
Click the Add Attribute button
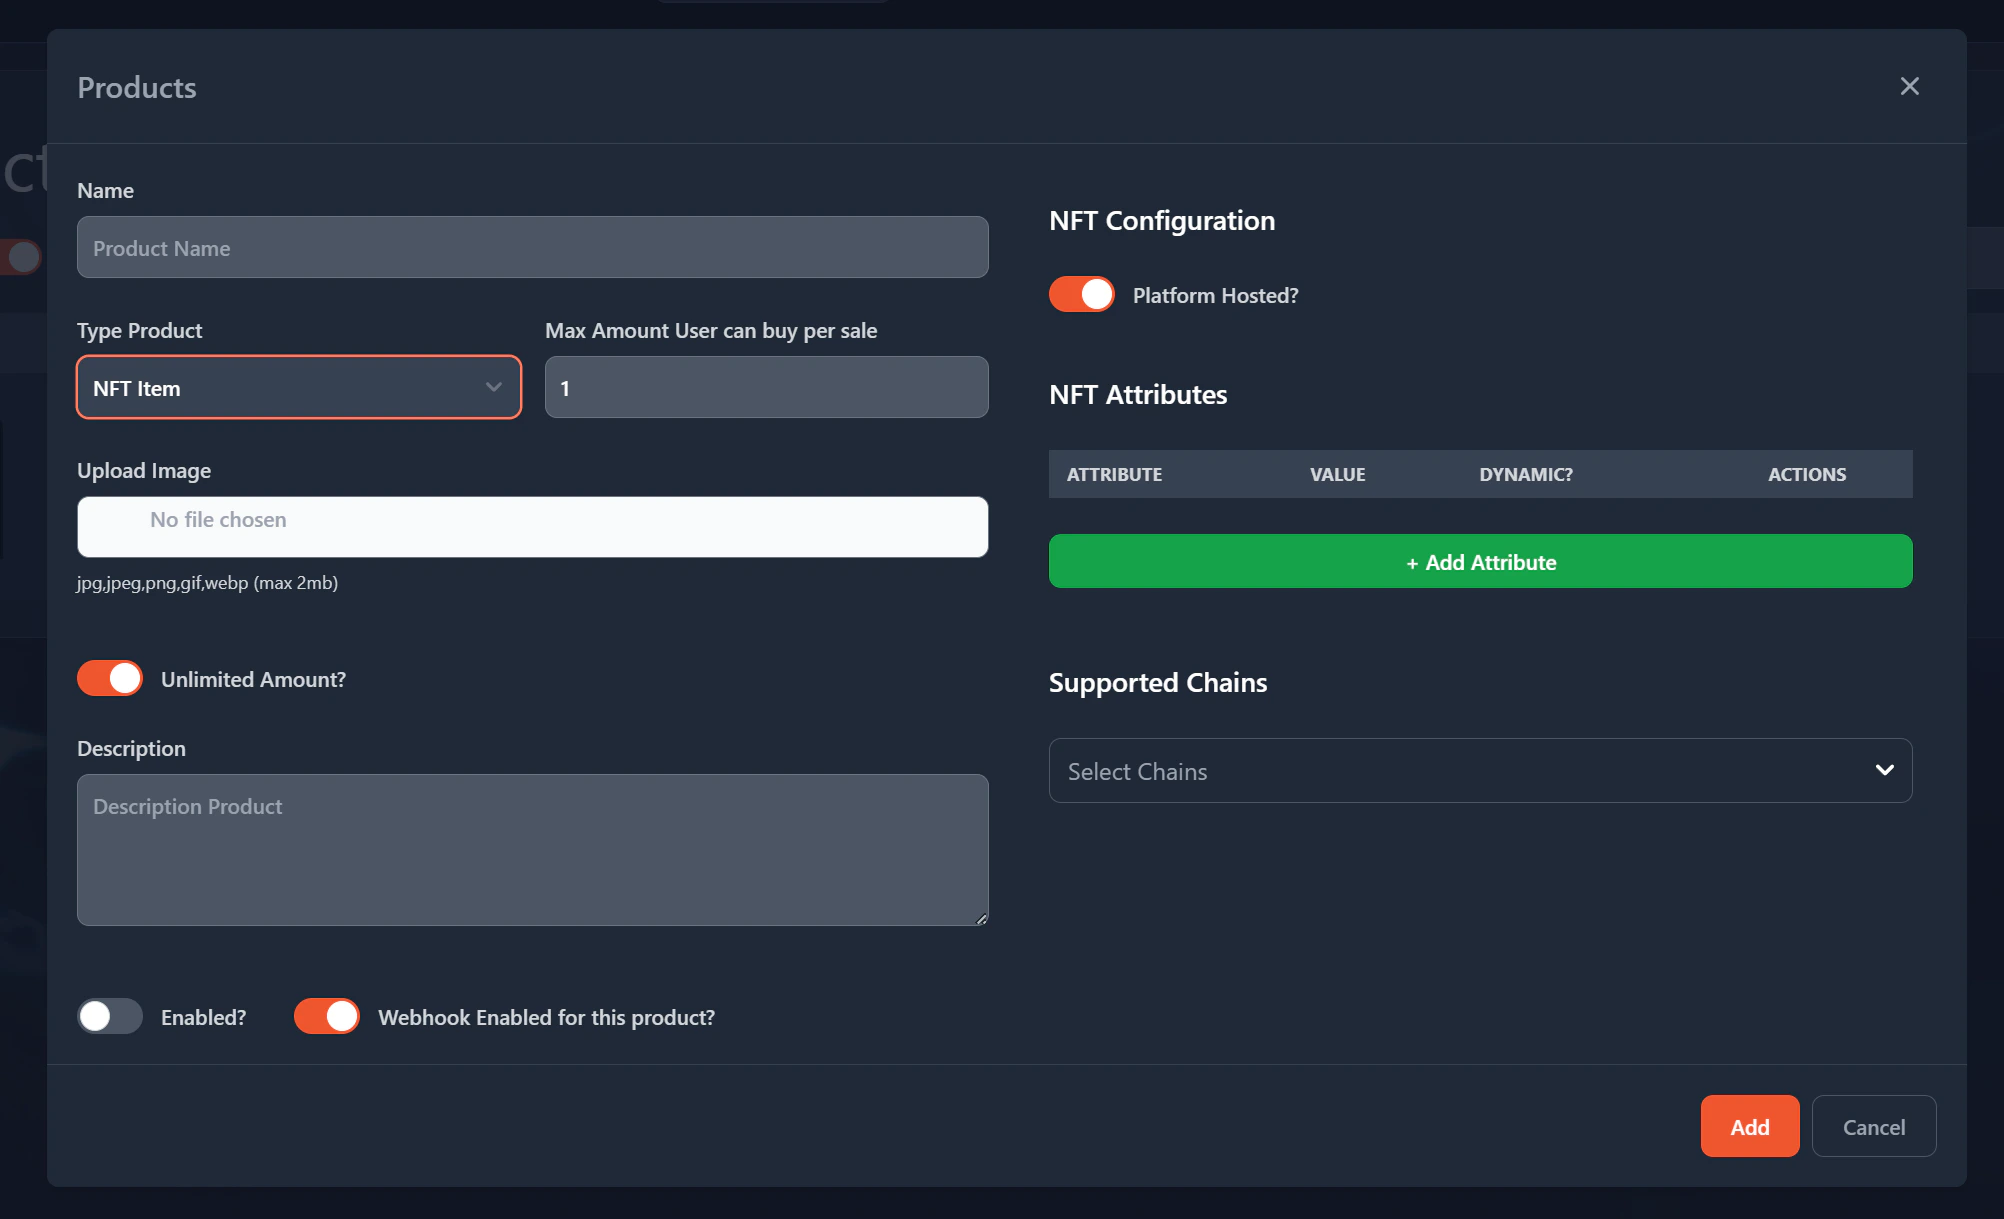click(1480, 561)
